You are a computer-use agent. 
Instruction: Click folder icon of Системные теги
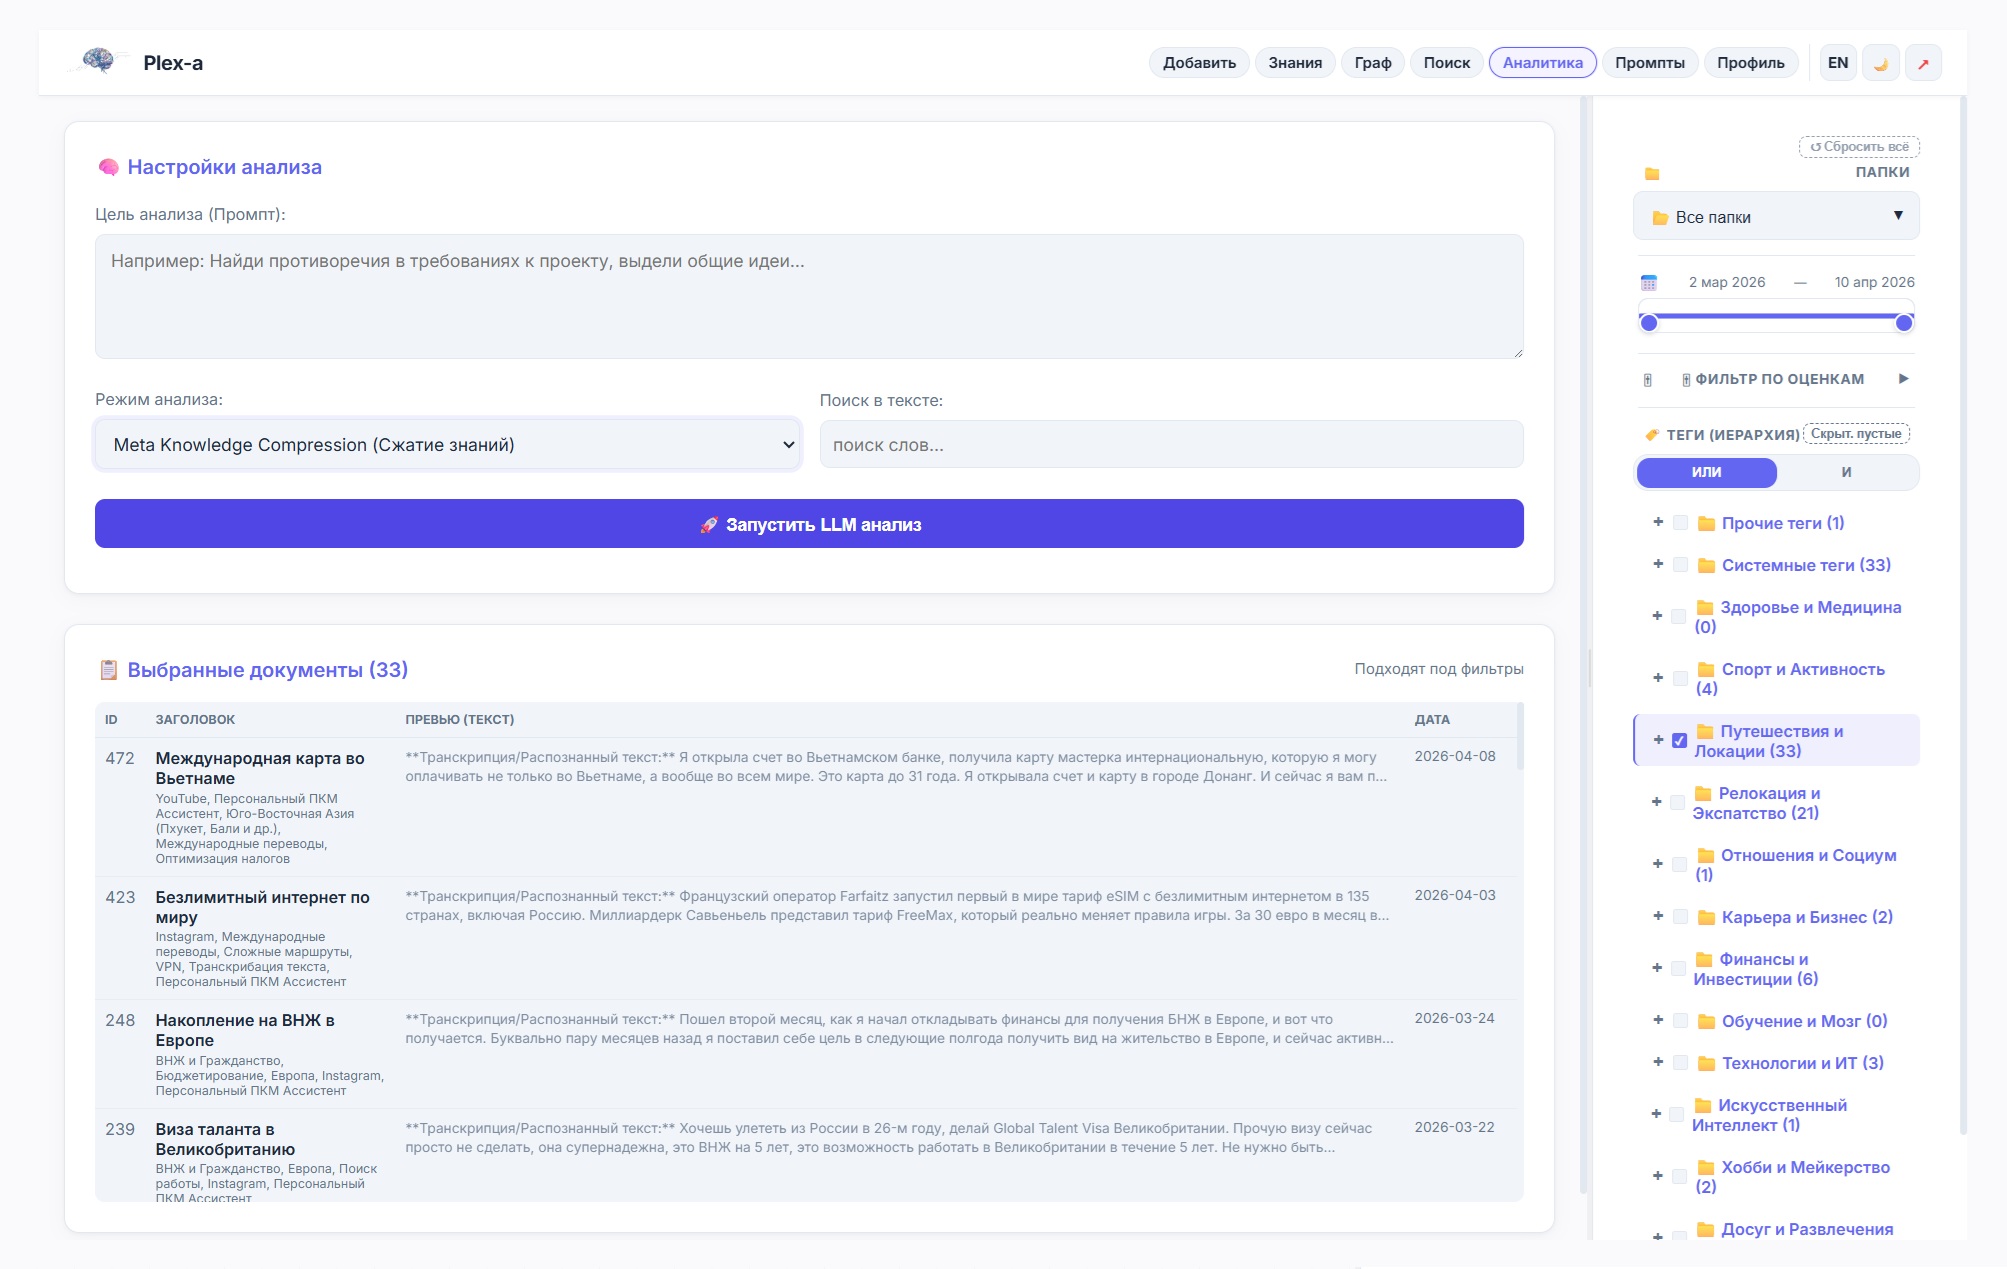pos(1706,566)
